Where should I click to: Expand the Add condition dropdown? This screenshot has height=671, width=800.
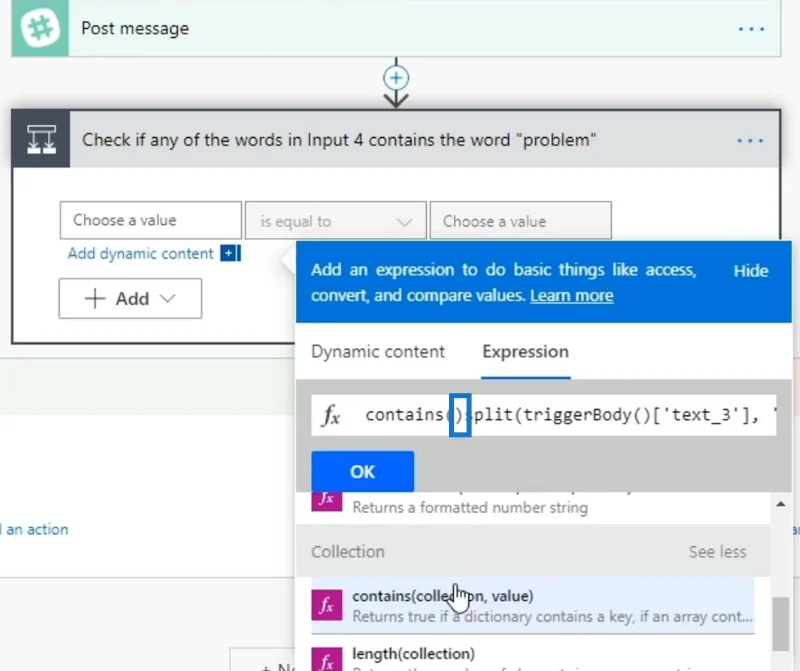pyautogui.click(x=130, y=299)
